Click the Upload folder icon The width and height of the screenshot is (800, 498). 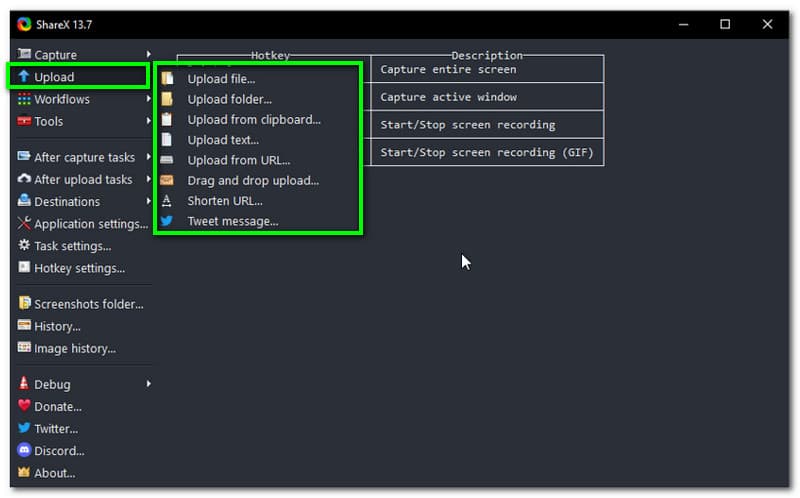click(x=167, y=99)
